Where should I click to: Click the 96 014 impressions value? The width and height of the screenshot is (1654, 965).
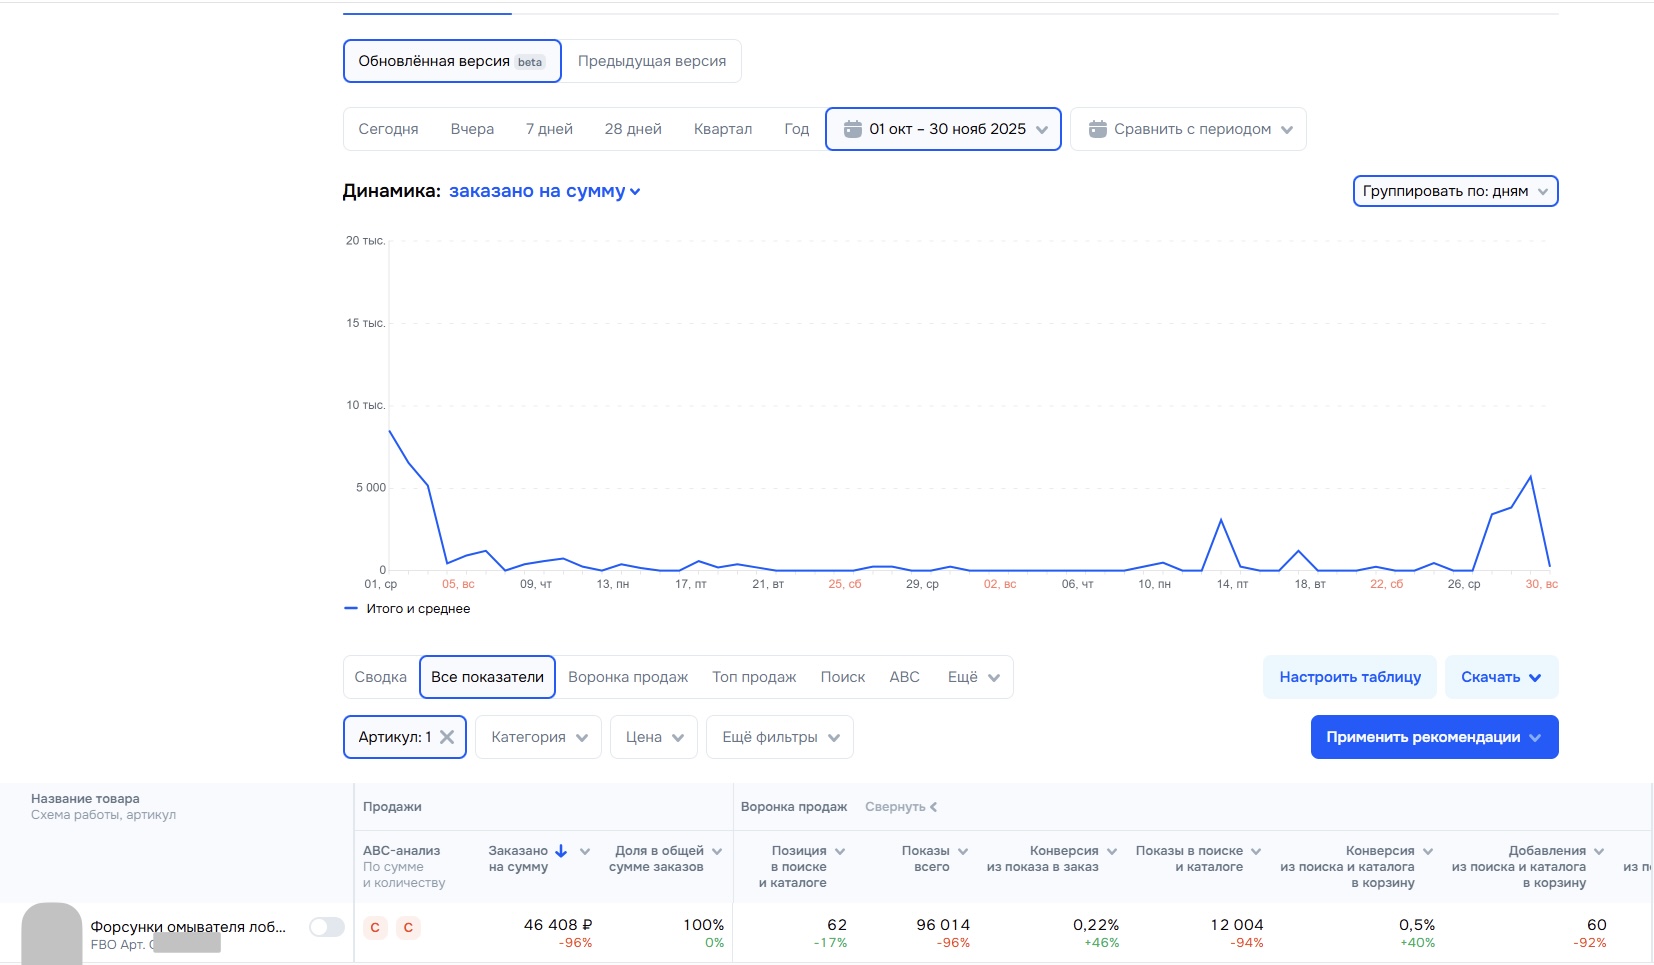(943, 925)
